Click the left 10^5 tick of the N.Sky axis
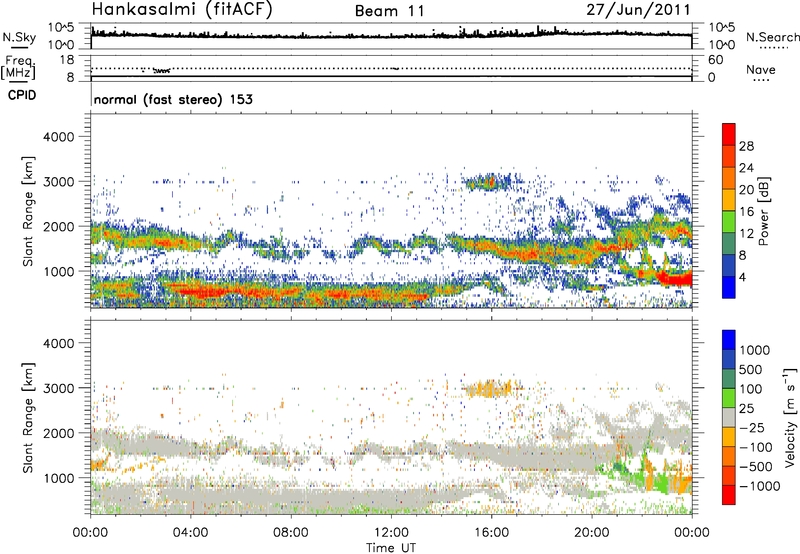Screen dimensions: 800x554 [61, 28]
